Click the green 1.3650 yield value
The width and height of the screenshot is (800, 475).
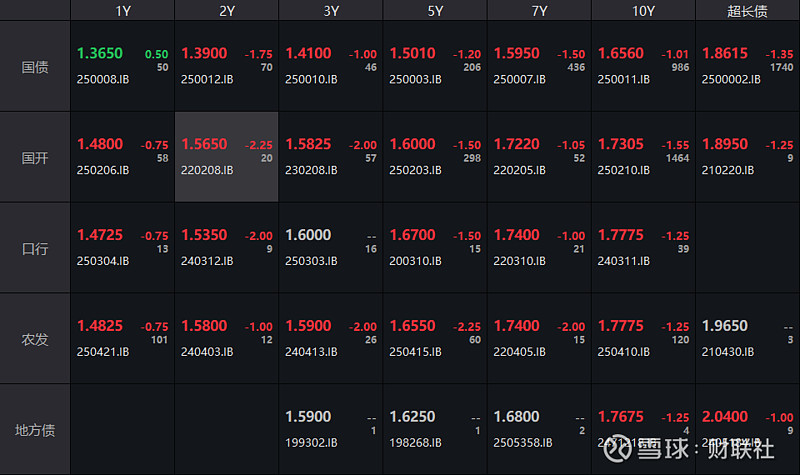[x=101, y=54]
